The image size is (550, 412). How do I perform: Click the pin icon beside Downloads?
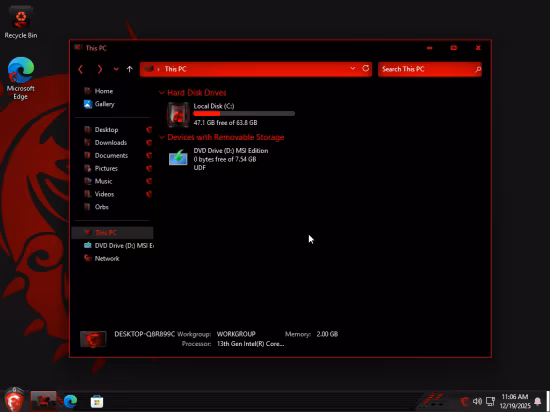point(149,143)
